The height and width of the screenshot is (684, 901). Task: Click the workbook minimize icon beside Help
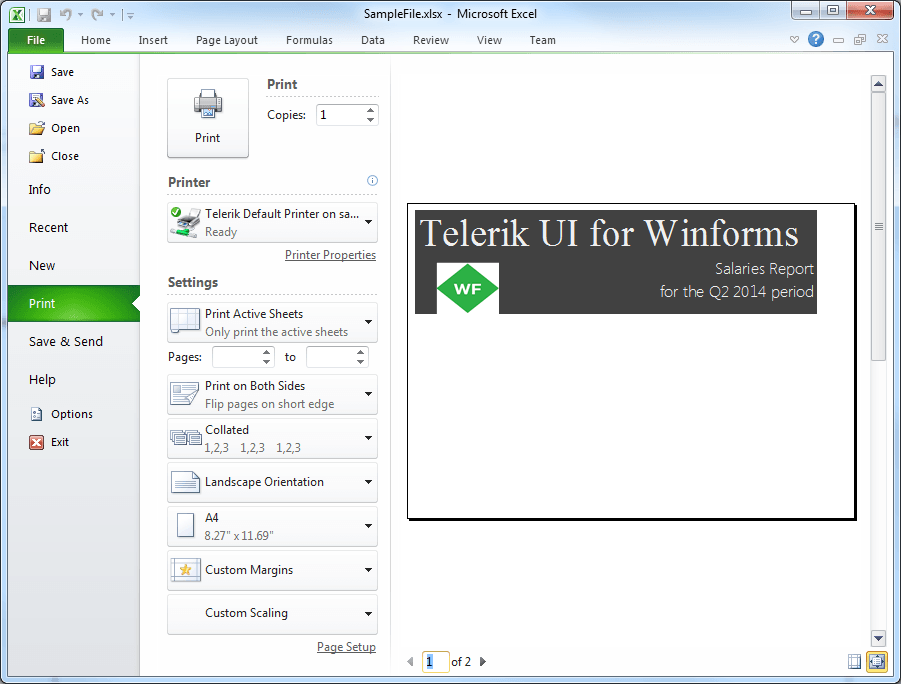838,40
